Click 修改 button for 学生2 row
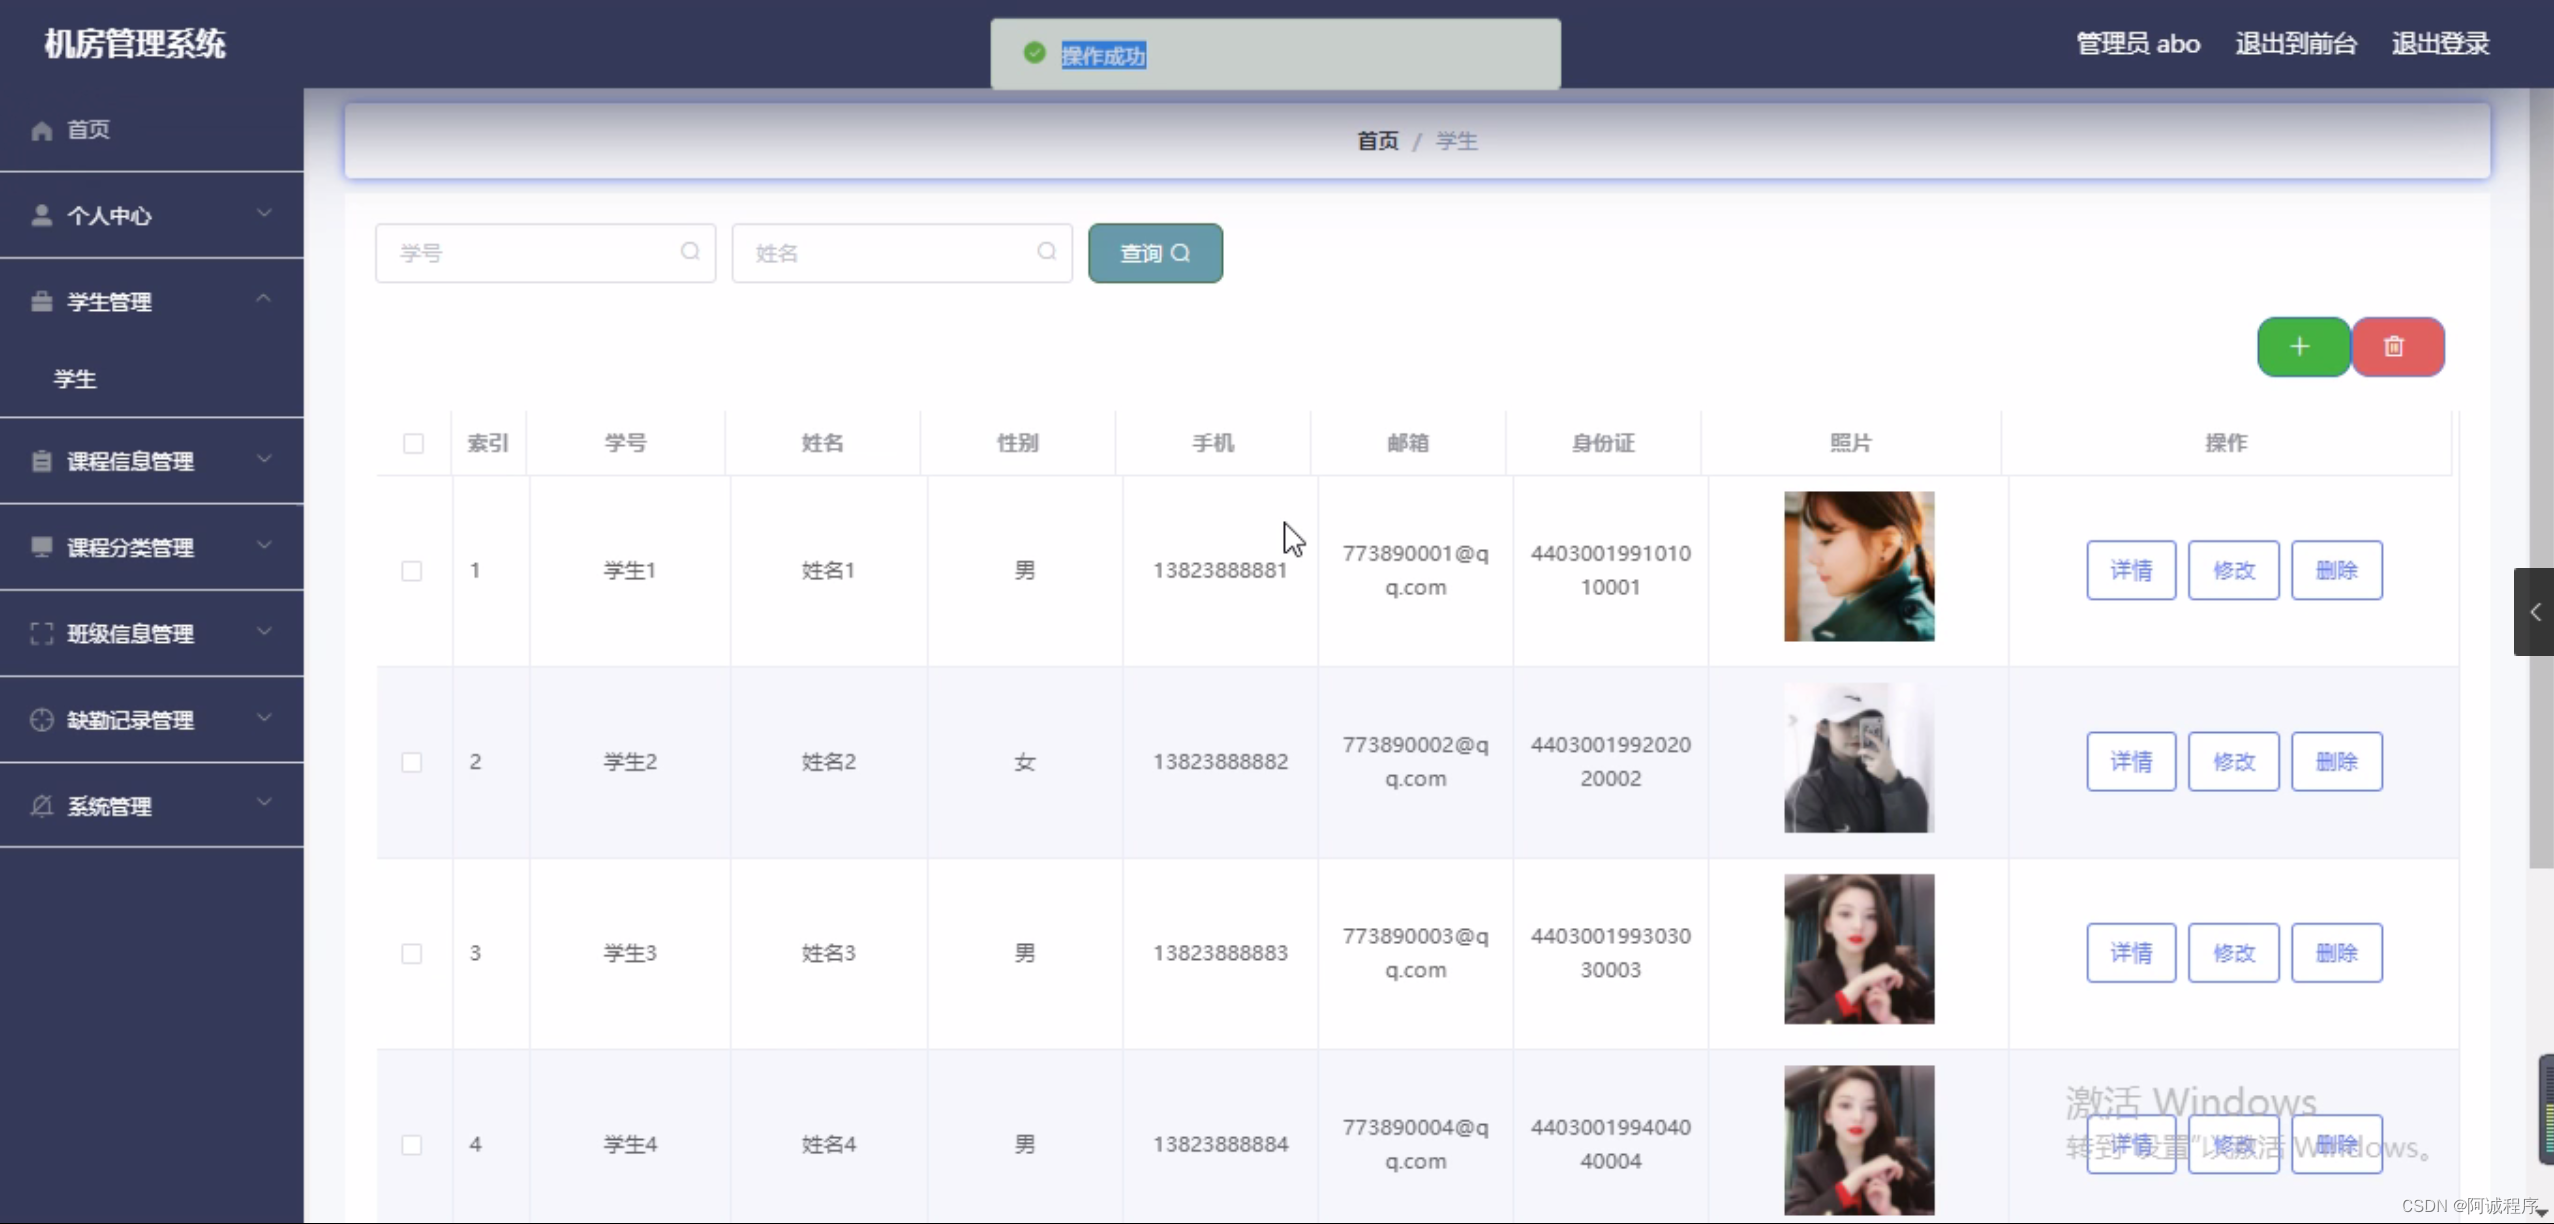The width and height of the screenshot is (2554, 1224). point(2233,762)
